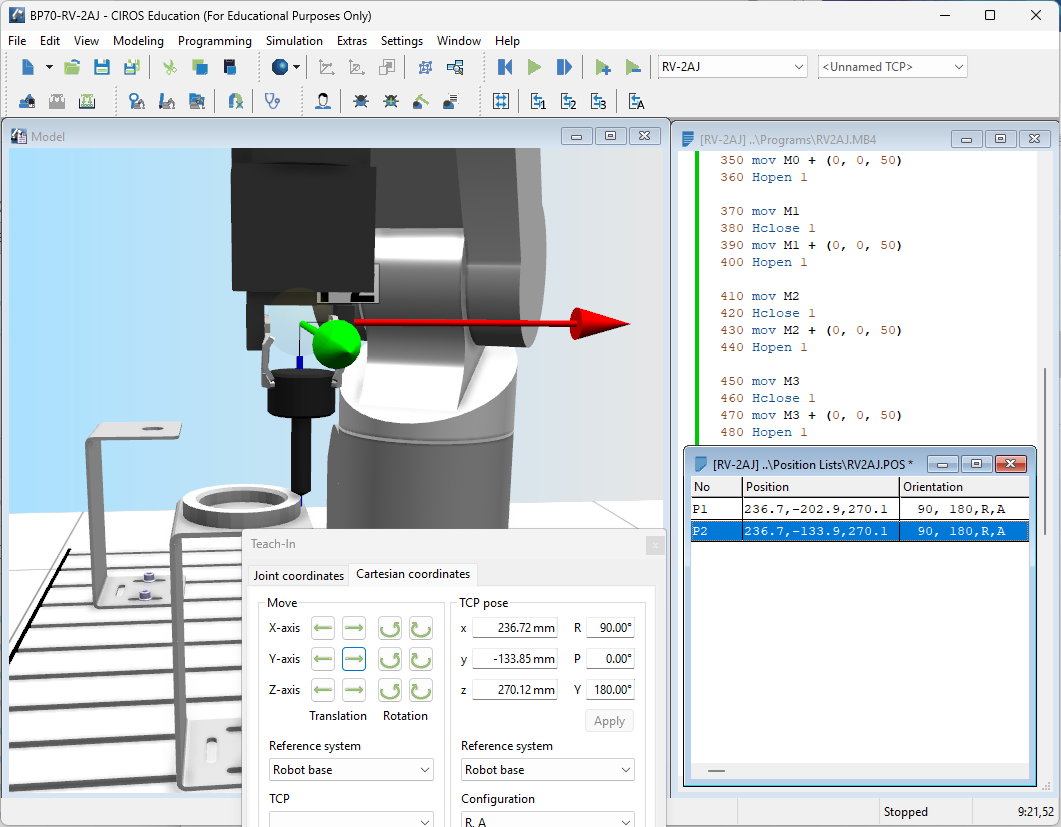
Task: Click the blue bug debug icon
Action: [361, 102]
